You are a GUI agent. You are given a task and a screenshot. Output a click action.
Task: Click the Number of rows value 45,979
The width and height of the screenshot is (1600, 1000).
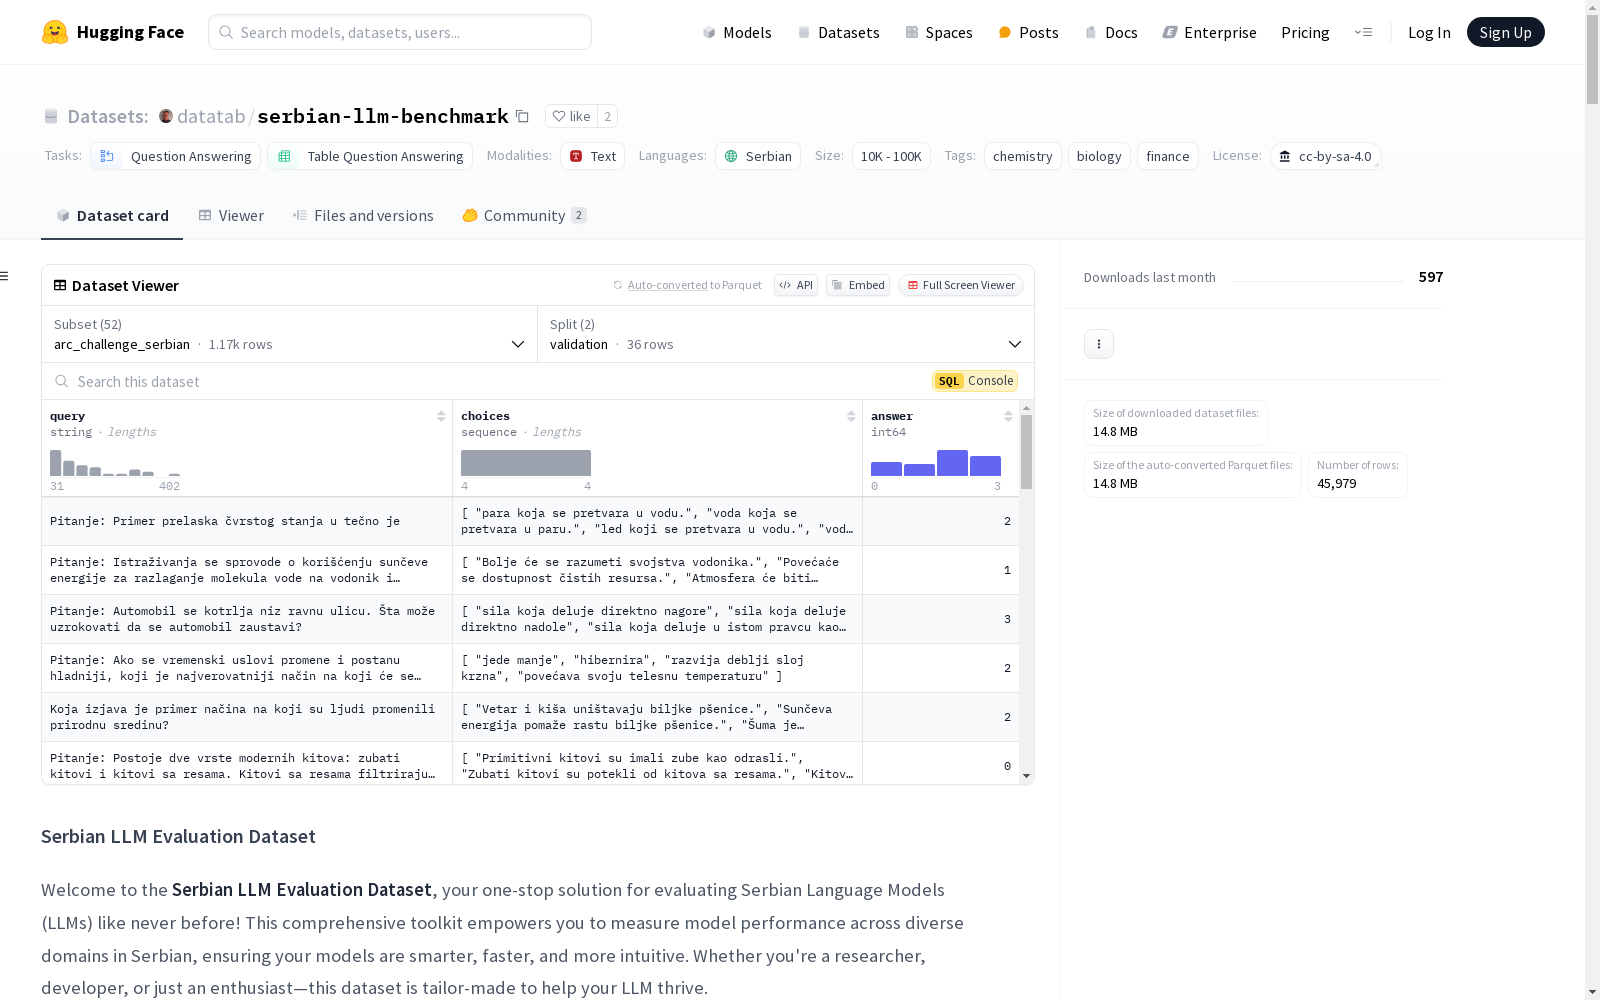tap(1337, 483)
